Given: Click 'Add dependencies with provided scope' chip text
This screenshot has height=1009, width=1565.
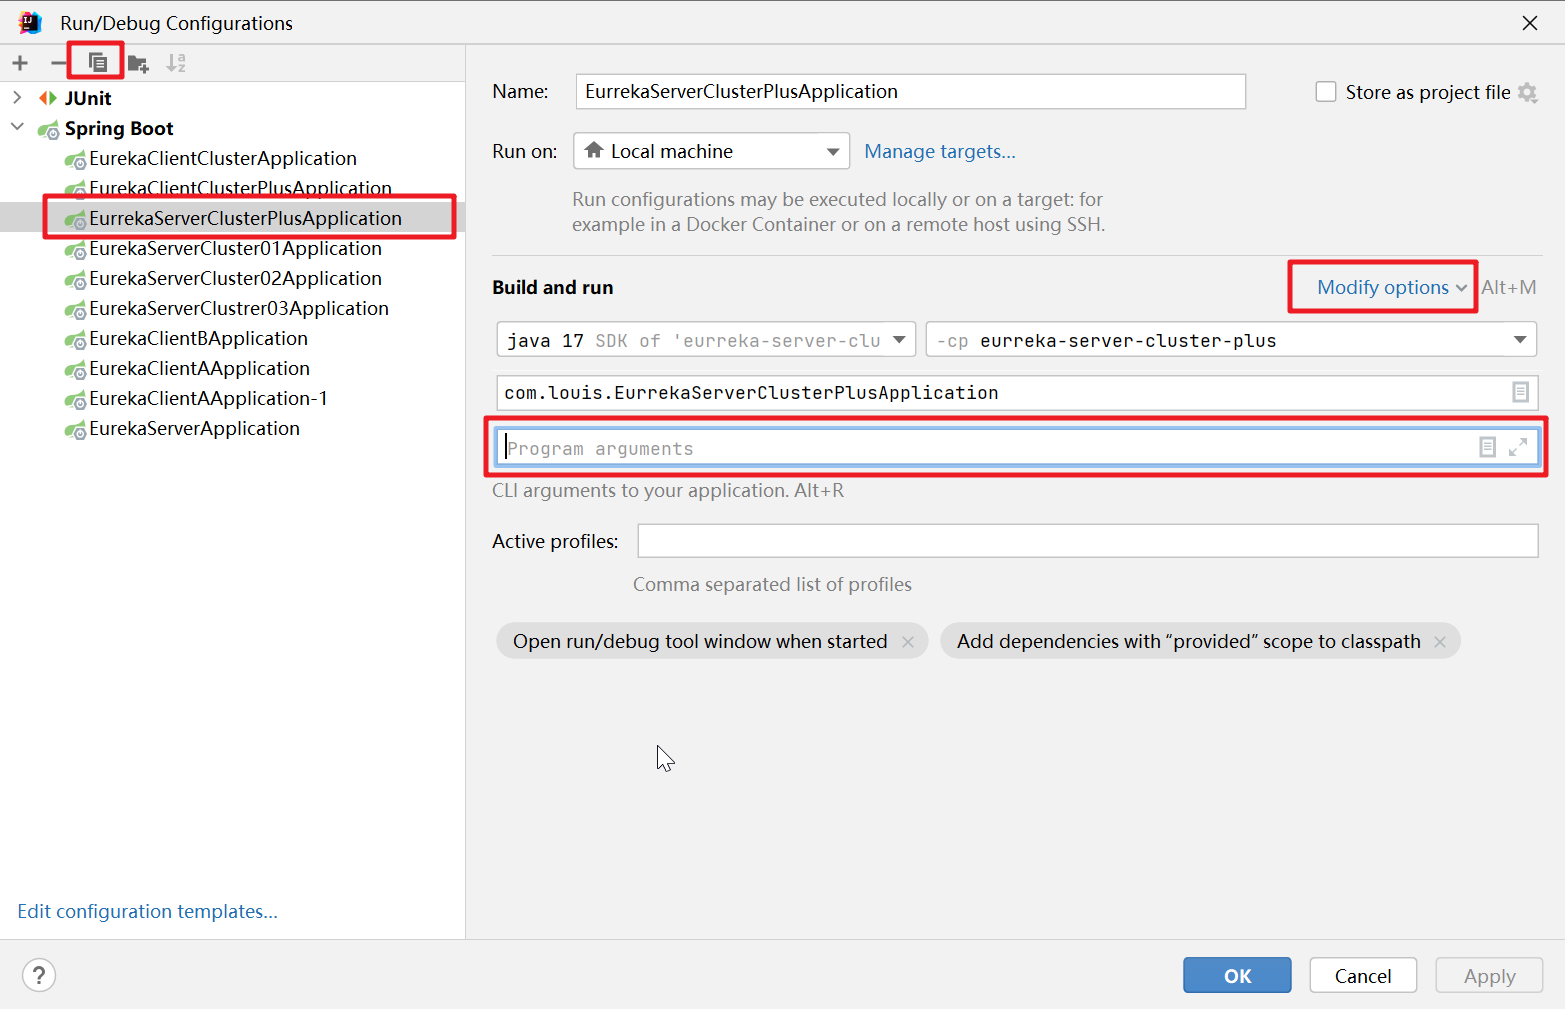Looking at the screenshot, I should (1188, 641).
